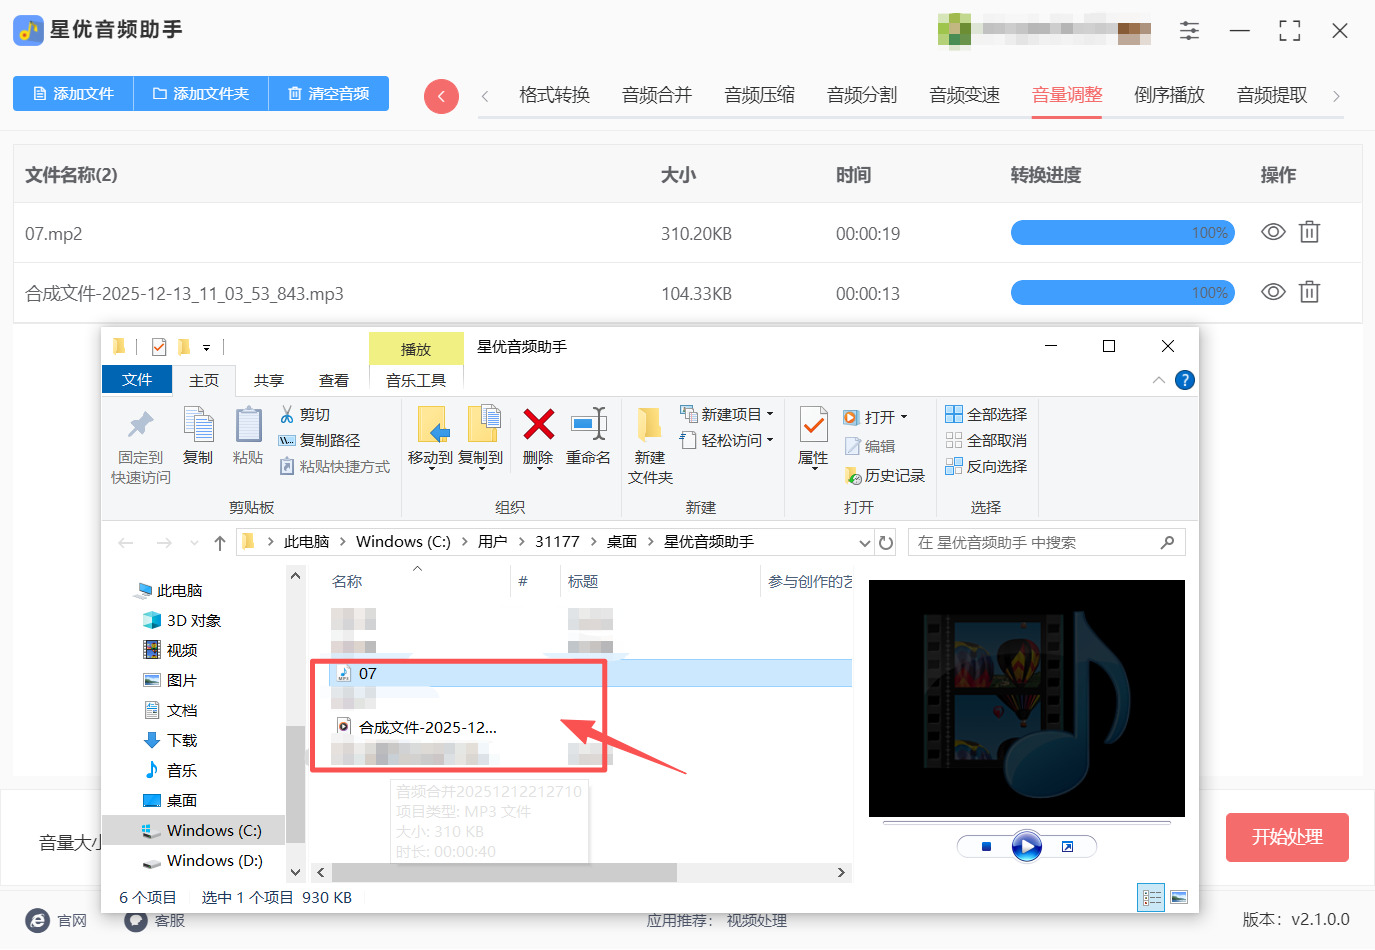Click the media playback progress slider
Viewport: 1375px width, 950px height.
(x=1027, y=823)
